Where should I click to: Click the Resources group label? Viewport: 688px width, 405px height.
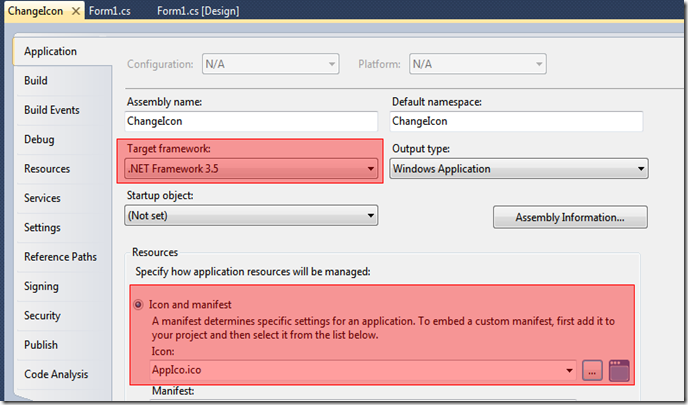click(x=155, y=252)
